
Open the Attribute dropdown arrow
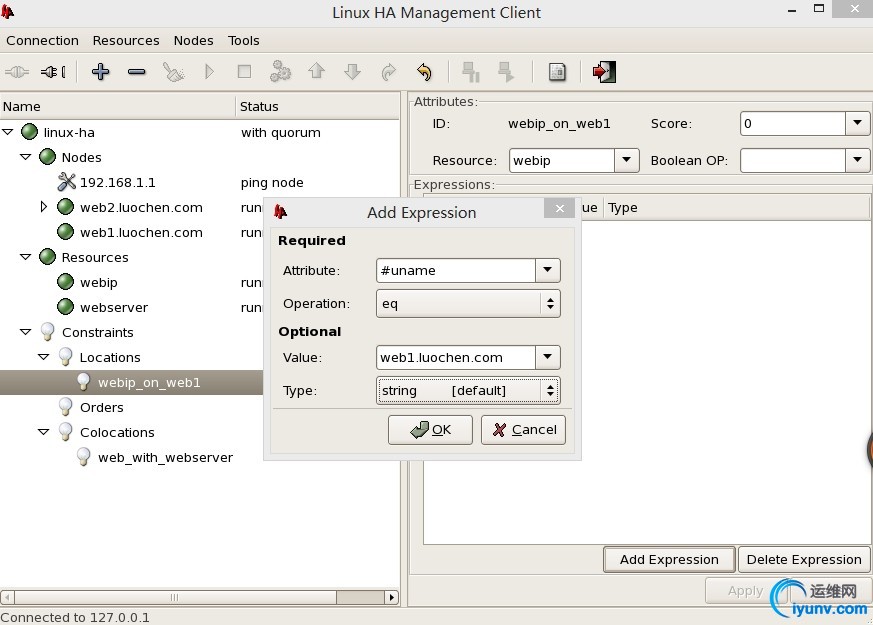coord(548,270)
